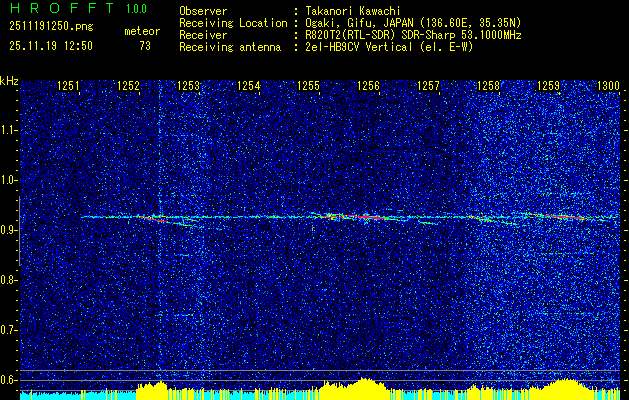The width and height of the screenshot is (629, 400).
Task: Click the 0.7 kHz axis label
Action: [x=9, y=330]
